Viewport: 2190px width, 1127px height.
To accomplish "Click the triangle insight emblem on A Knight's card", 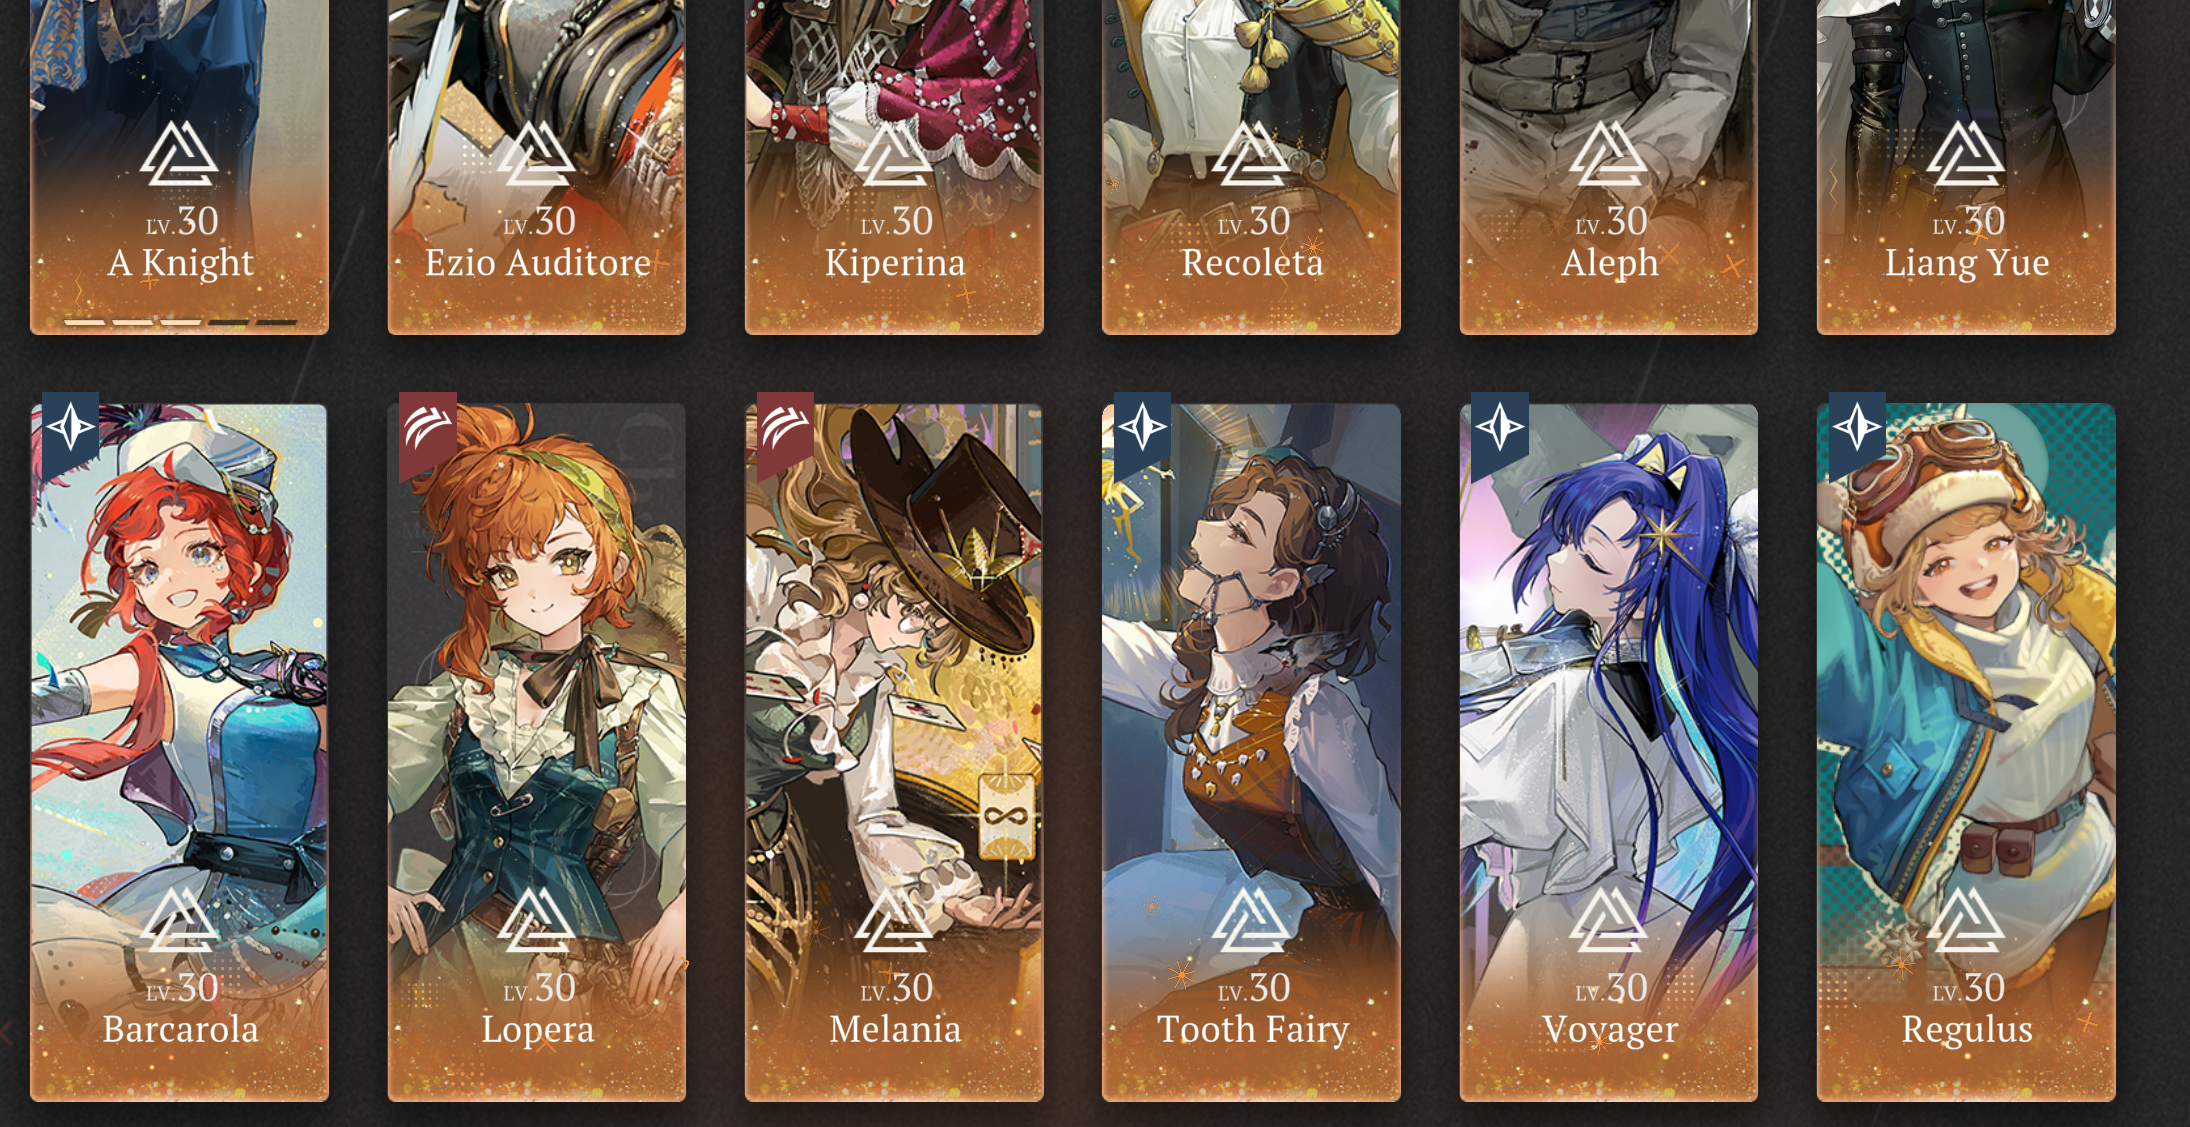I will click(179, 154).
